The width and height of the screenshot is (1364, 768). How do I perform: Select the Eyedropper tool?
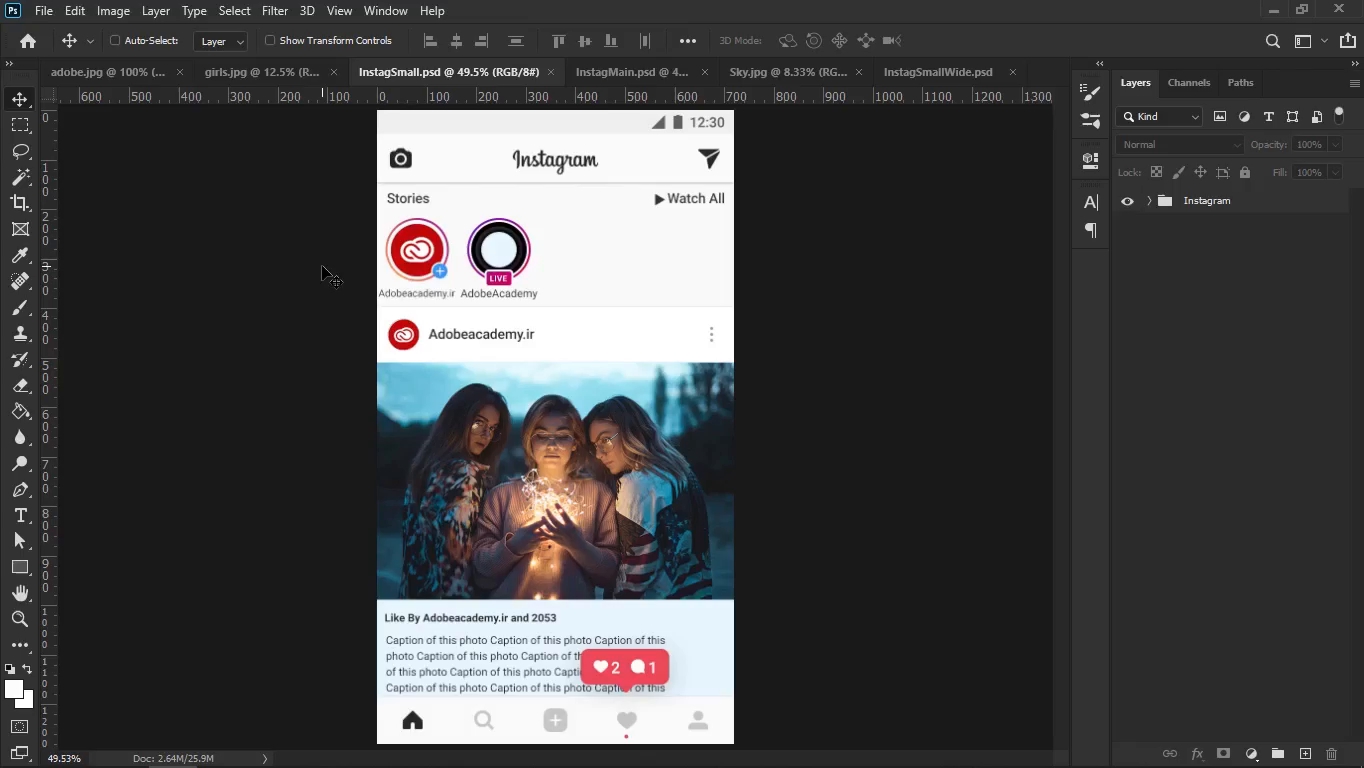pyautogui.click(x=20, y=256)
